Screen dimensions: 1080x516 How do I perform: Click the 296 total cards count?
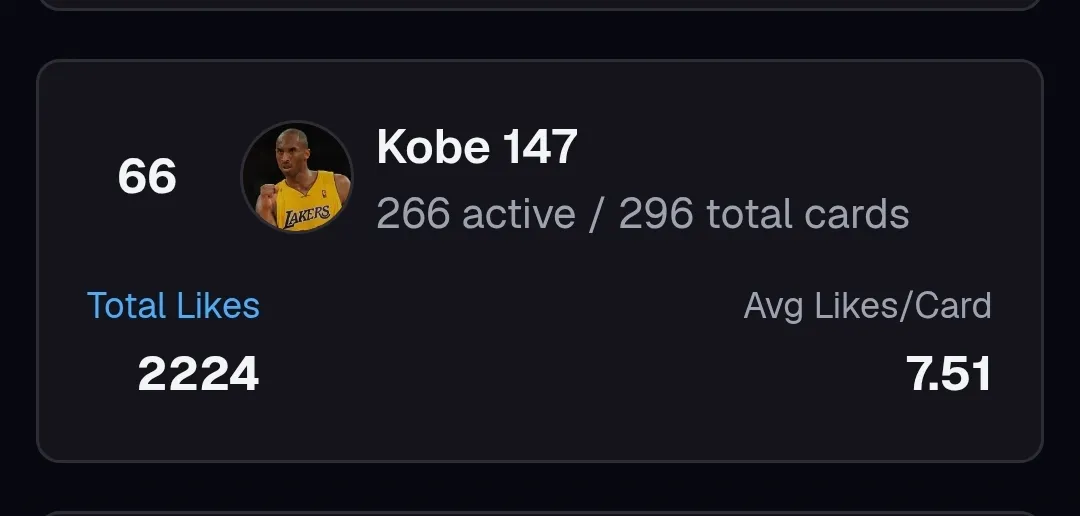pos(656,214)
